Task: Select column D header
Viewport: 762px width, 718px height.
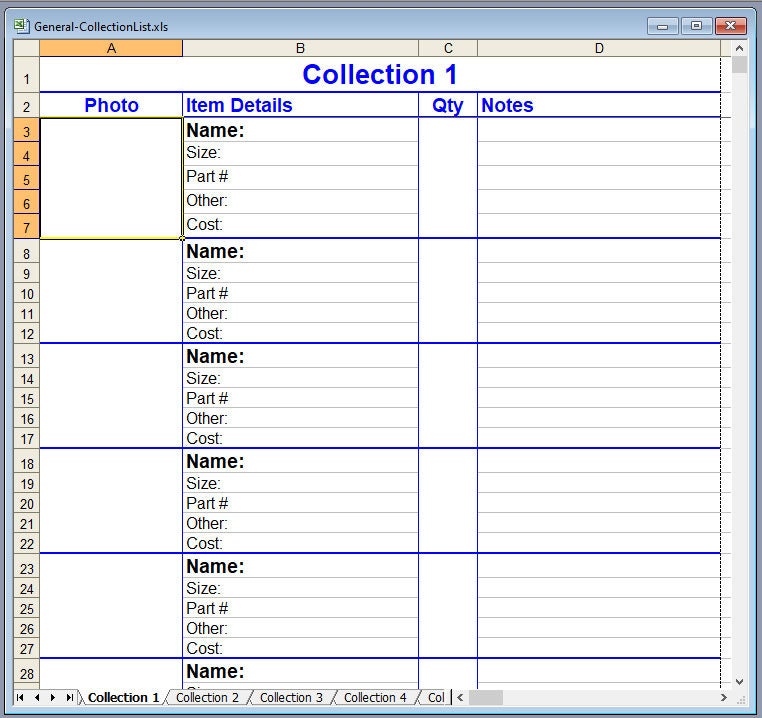Action: point(599,48)
